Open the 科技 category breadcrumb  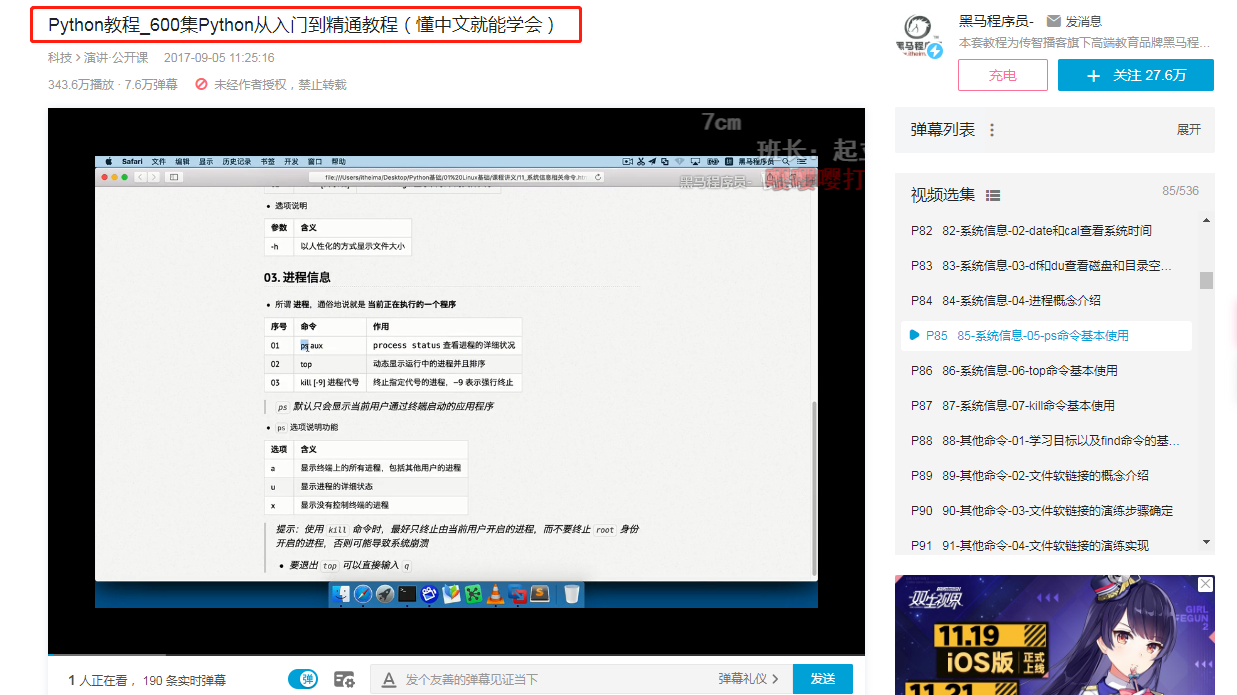[x=60, y=58]
